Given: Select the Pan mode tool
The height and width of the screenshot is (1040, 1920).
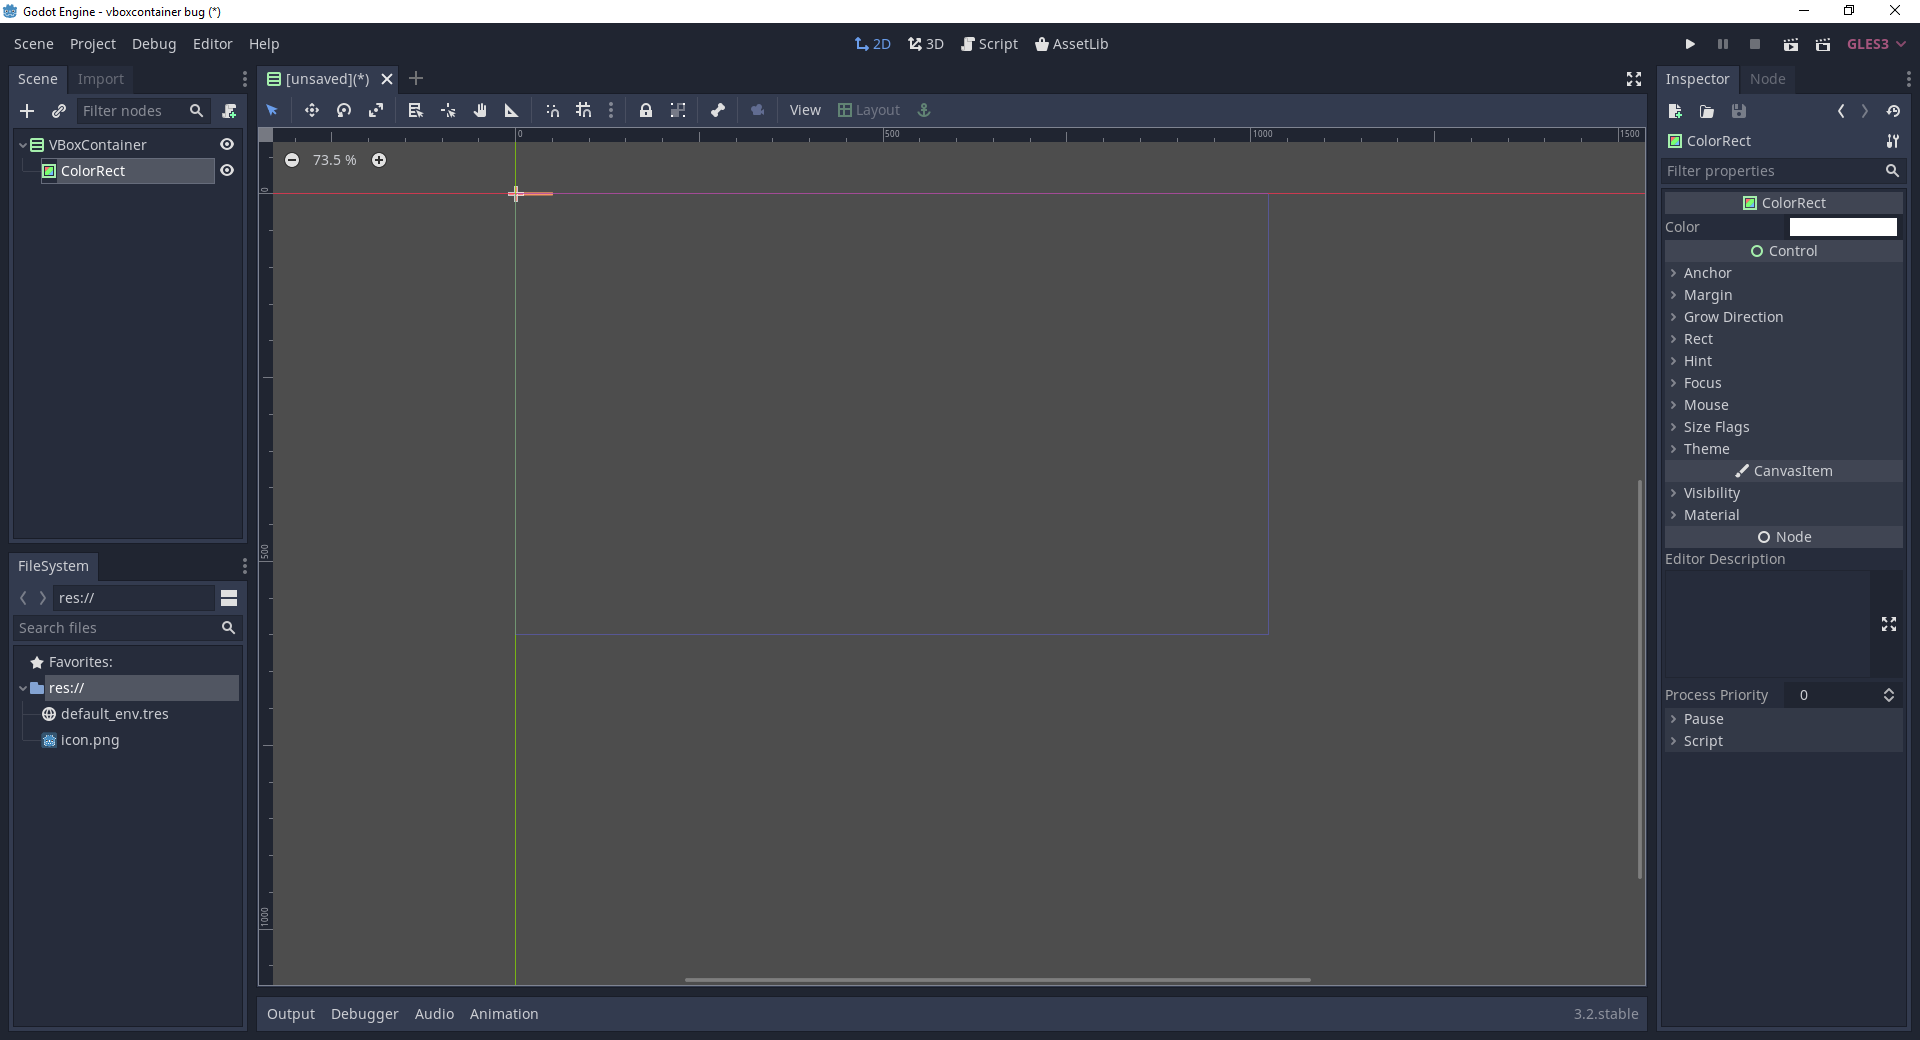Looking at the screenshot, I should pos(480,110).
